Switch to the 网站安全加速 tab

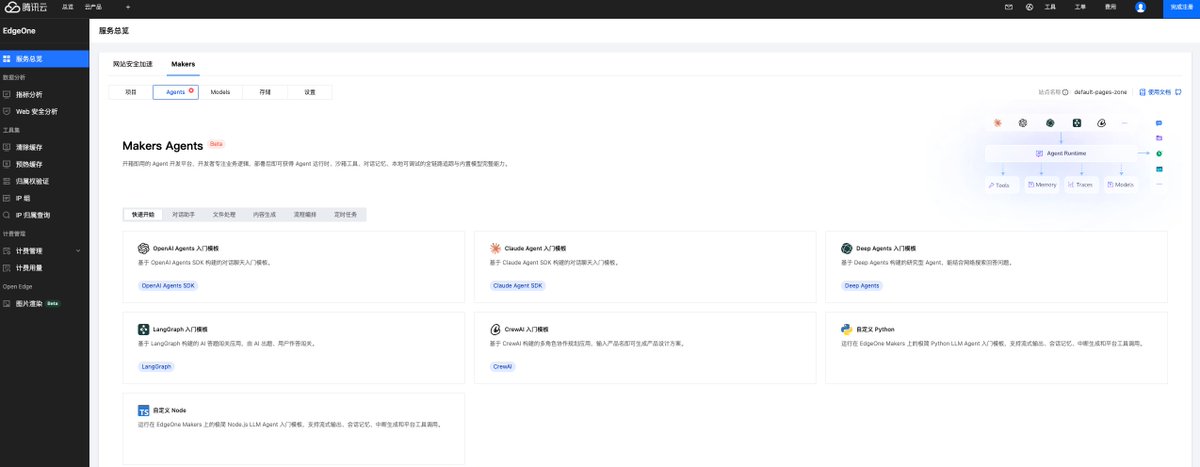click(x=133, y=64)
